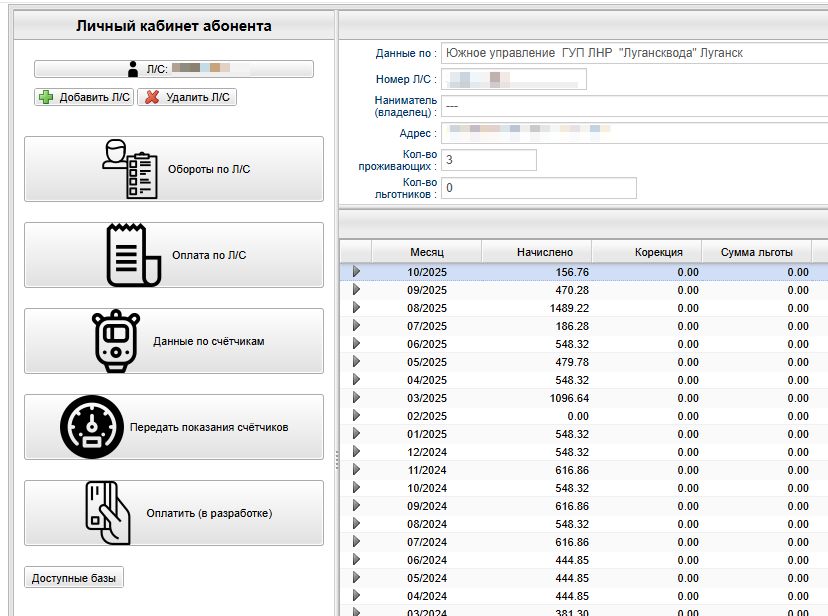Screen dimensions: 828x616
Task: Click the vertical panel splitter handle
Action: (336, 460)
